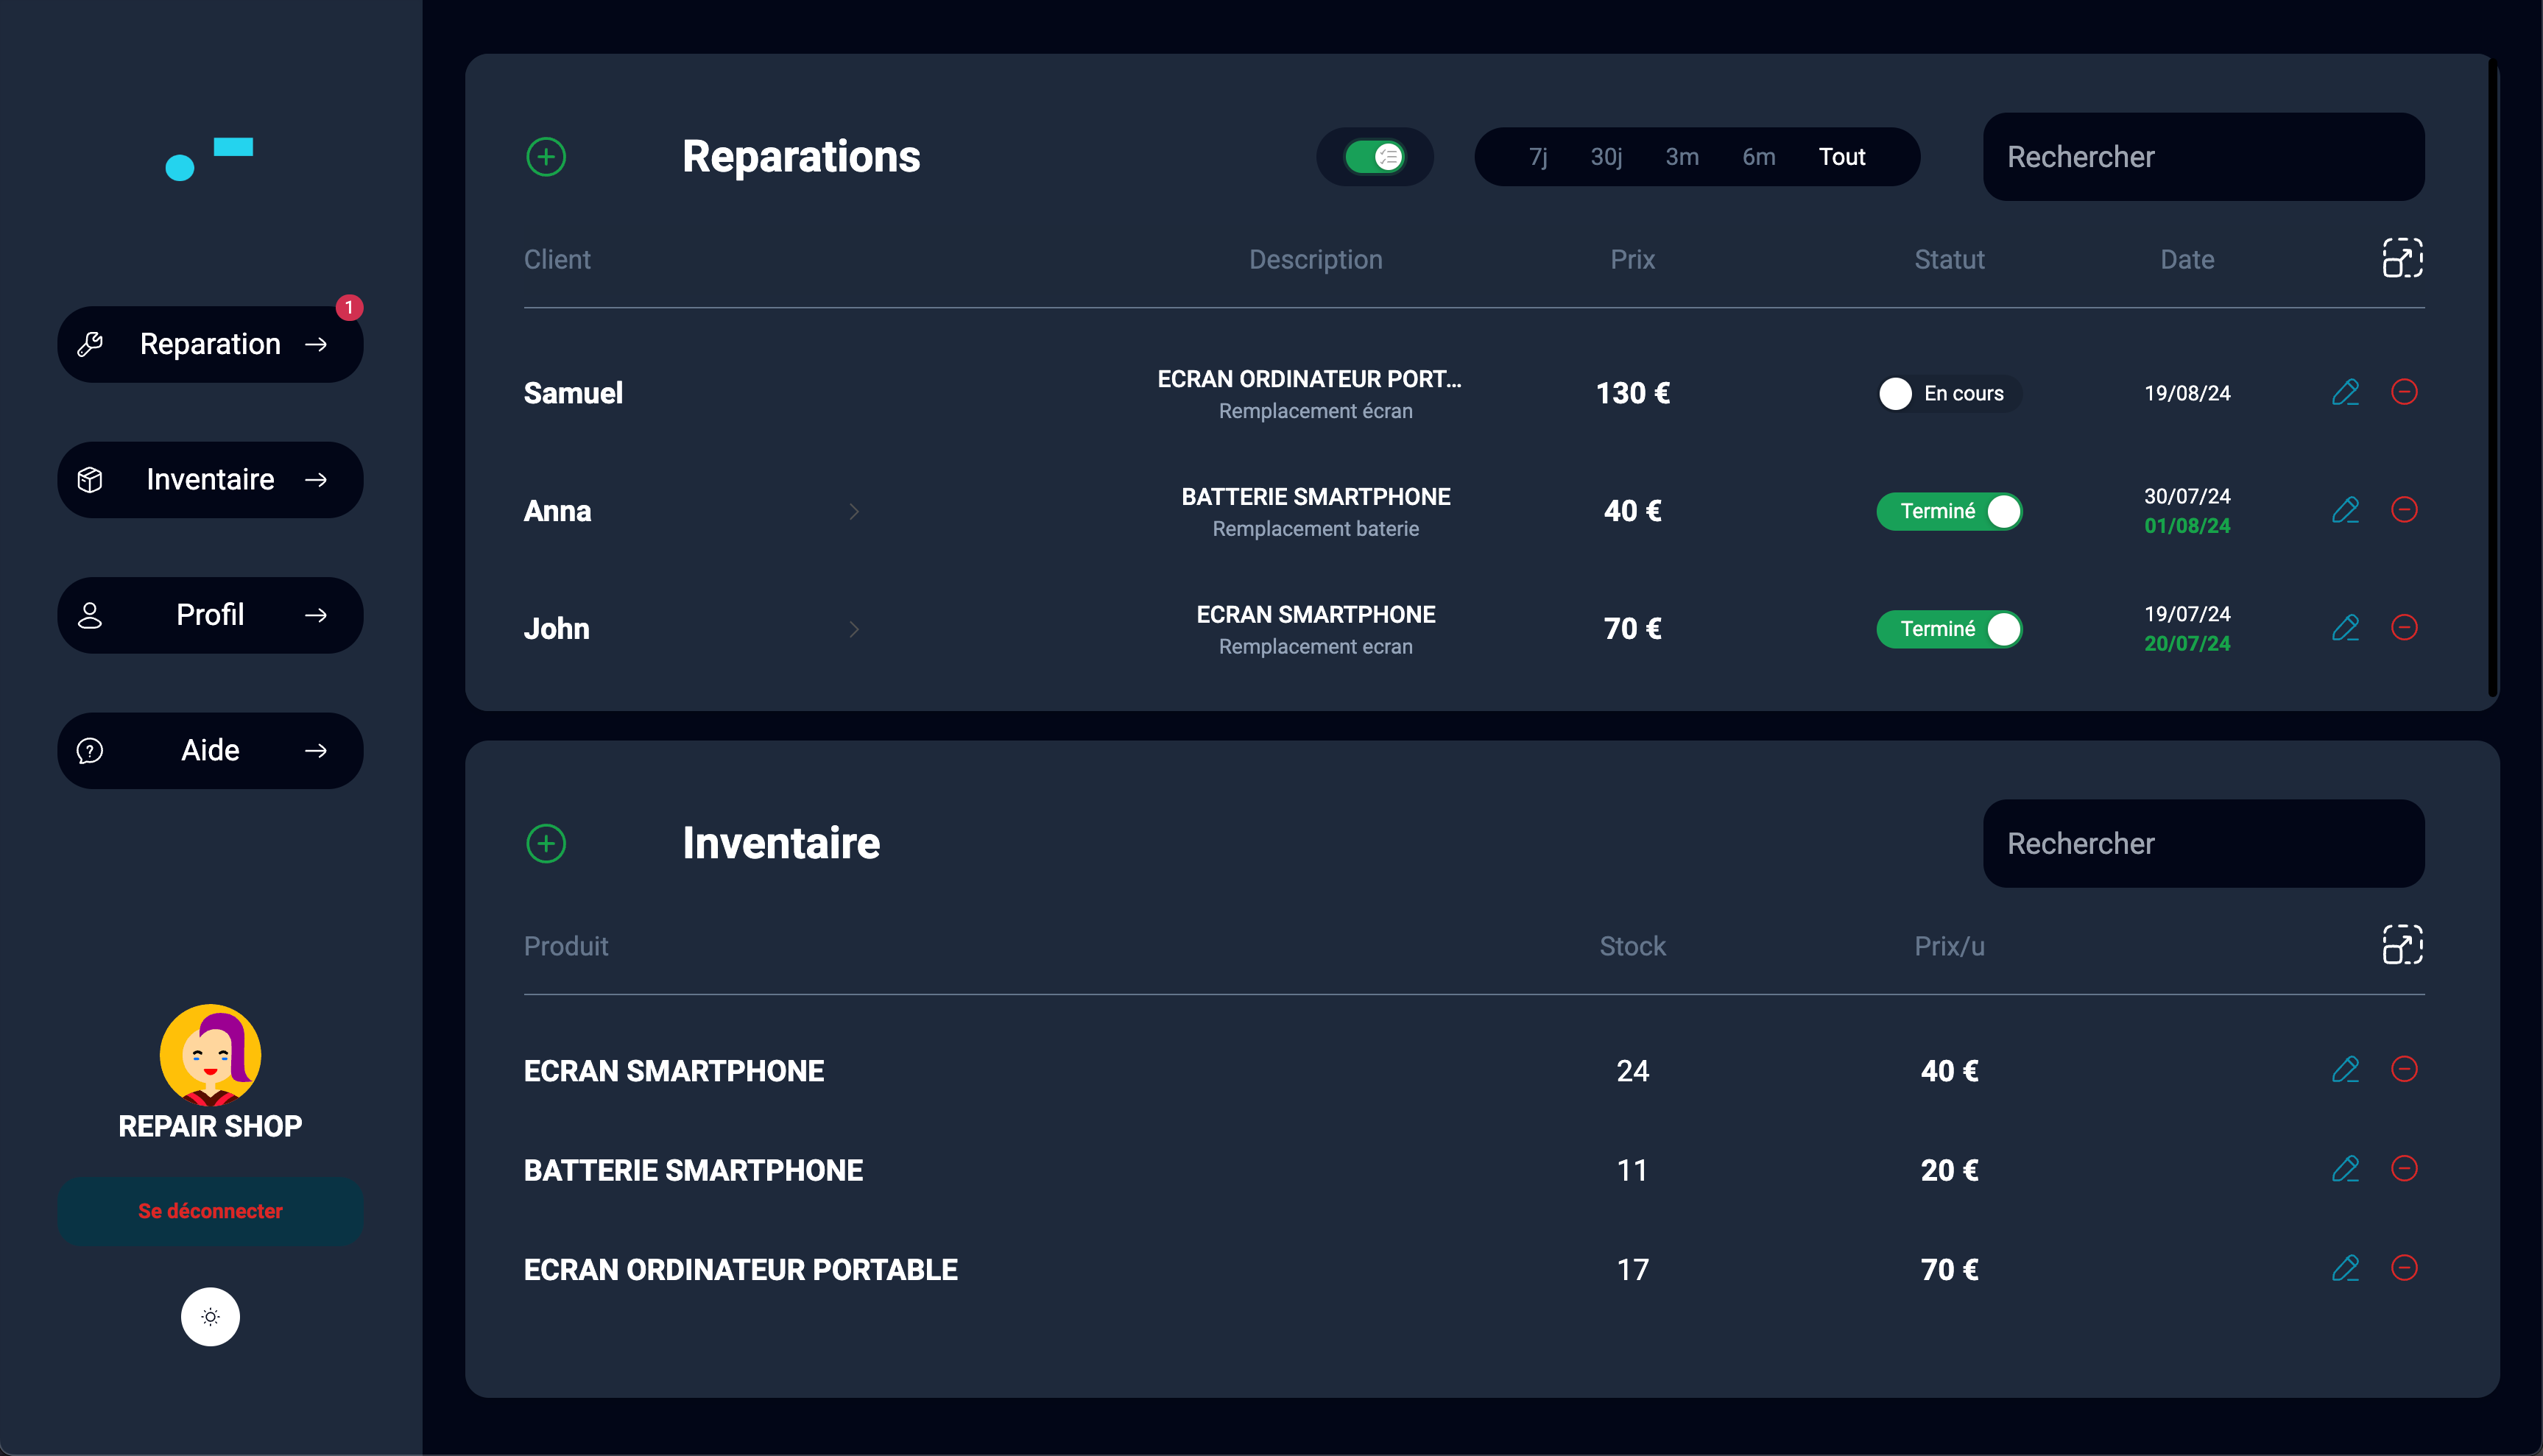The height and width of the screenshot is (1456, 2543).
Task: Delete John's repair with the red minus icon
Action: point(2404,628)
